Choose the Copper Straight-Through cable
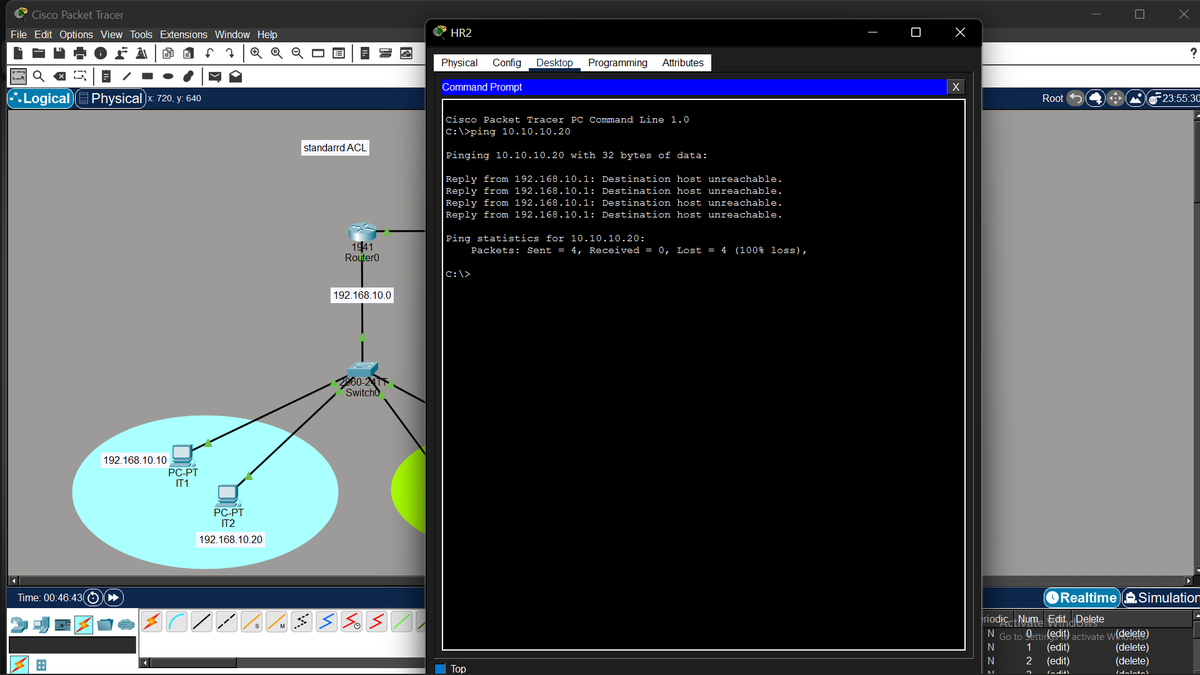The height and width of the screenshot is (675, 1200). (x=201, y=622)
